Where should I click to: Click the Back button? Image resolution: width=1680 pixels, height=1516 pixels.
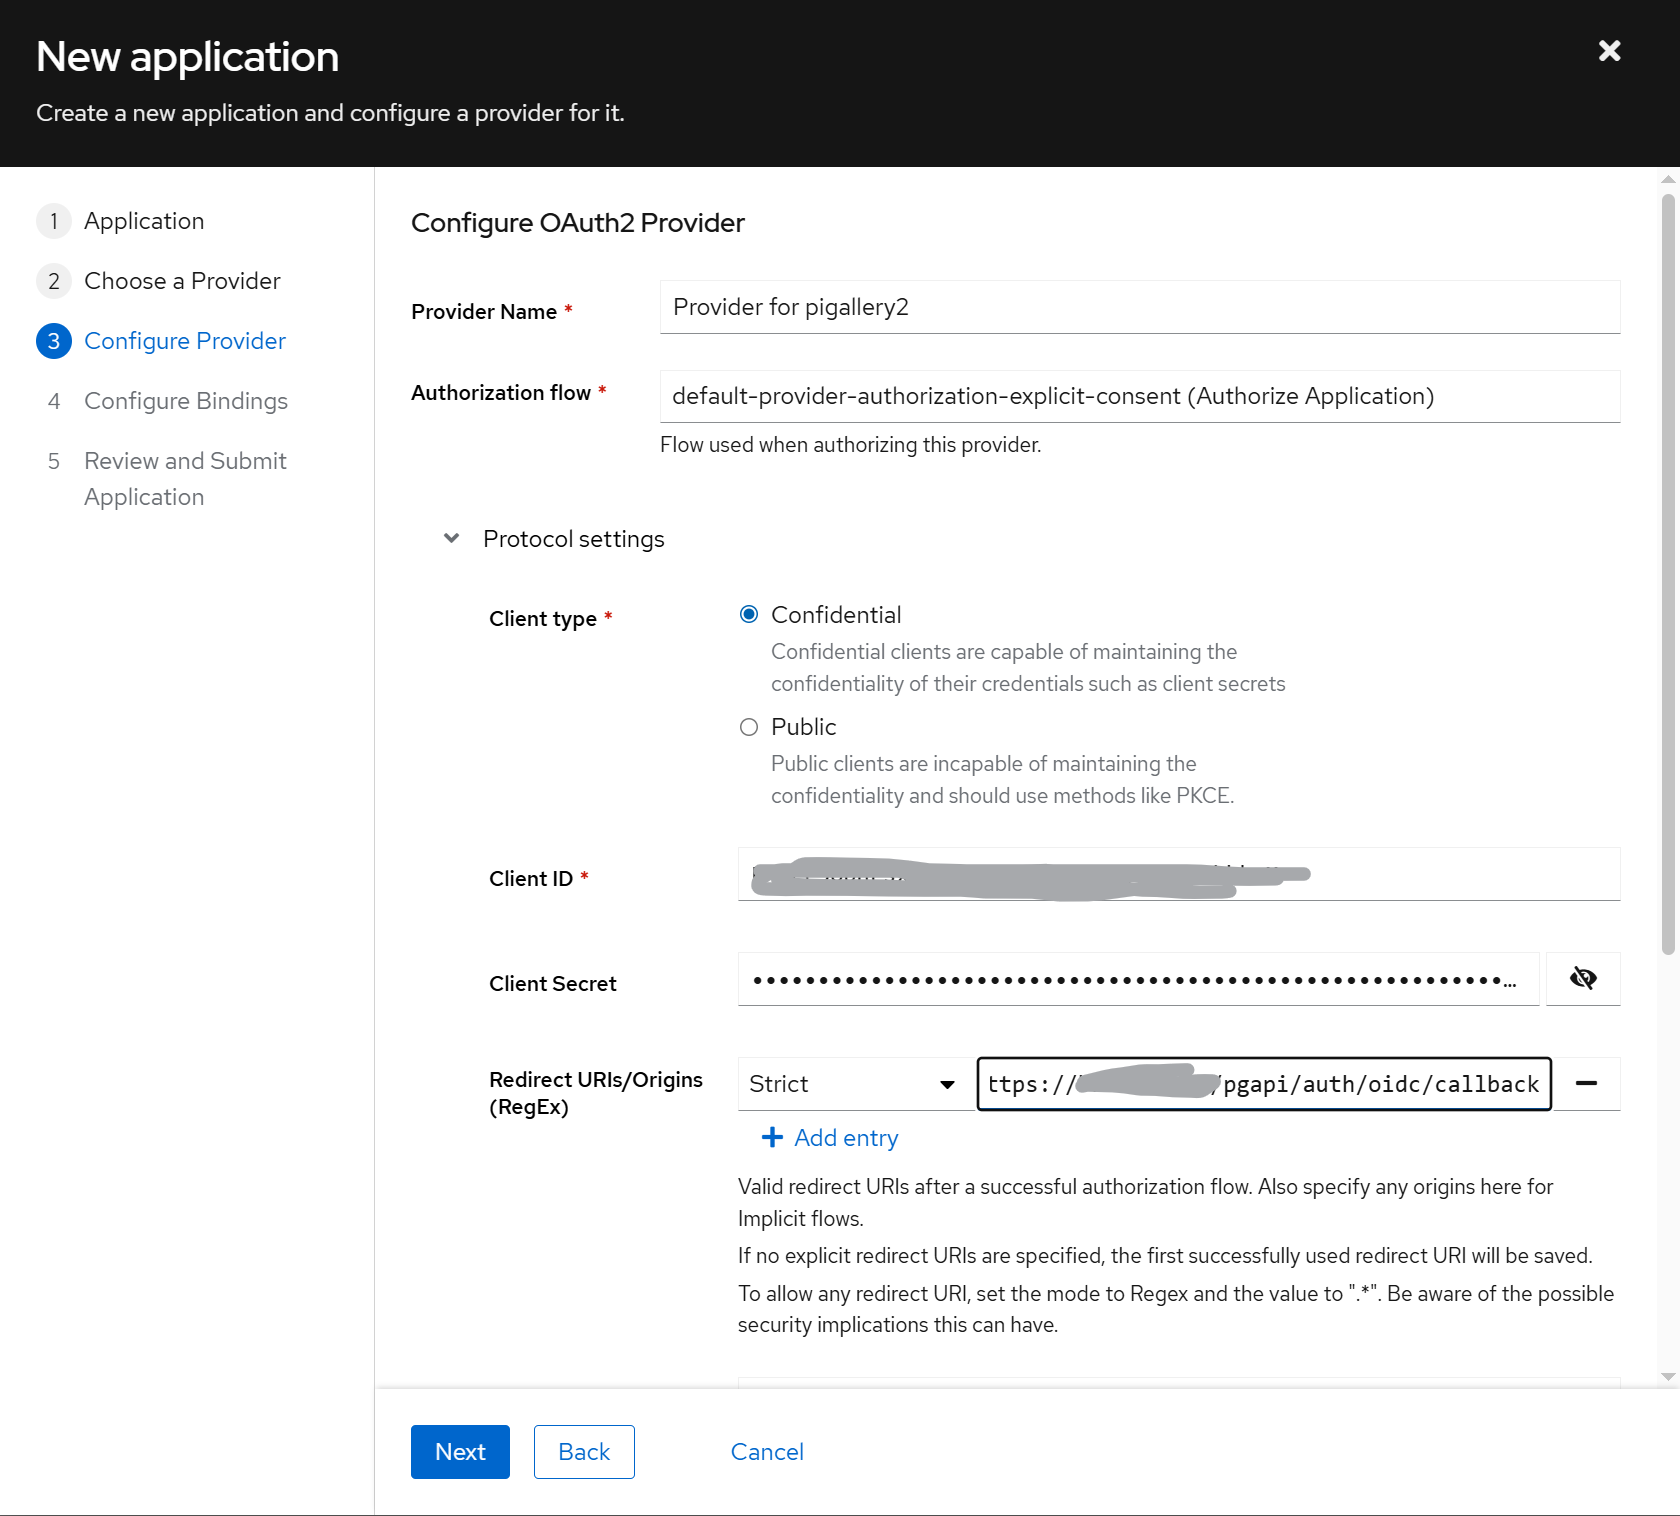click(x=584, y=1452)
